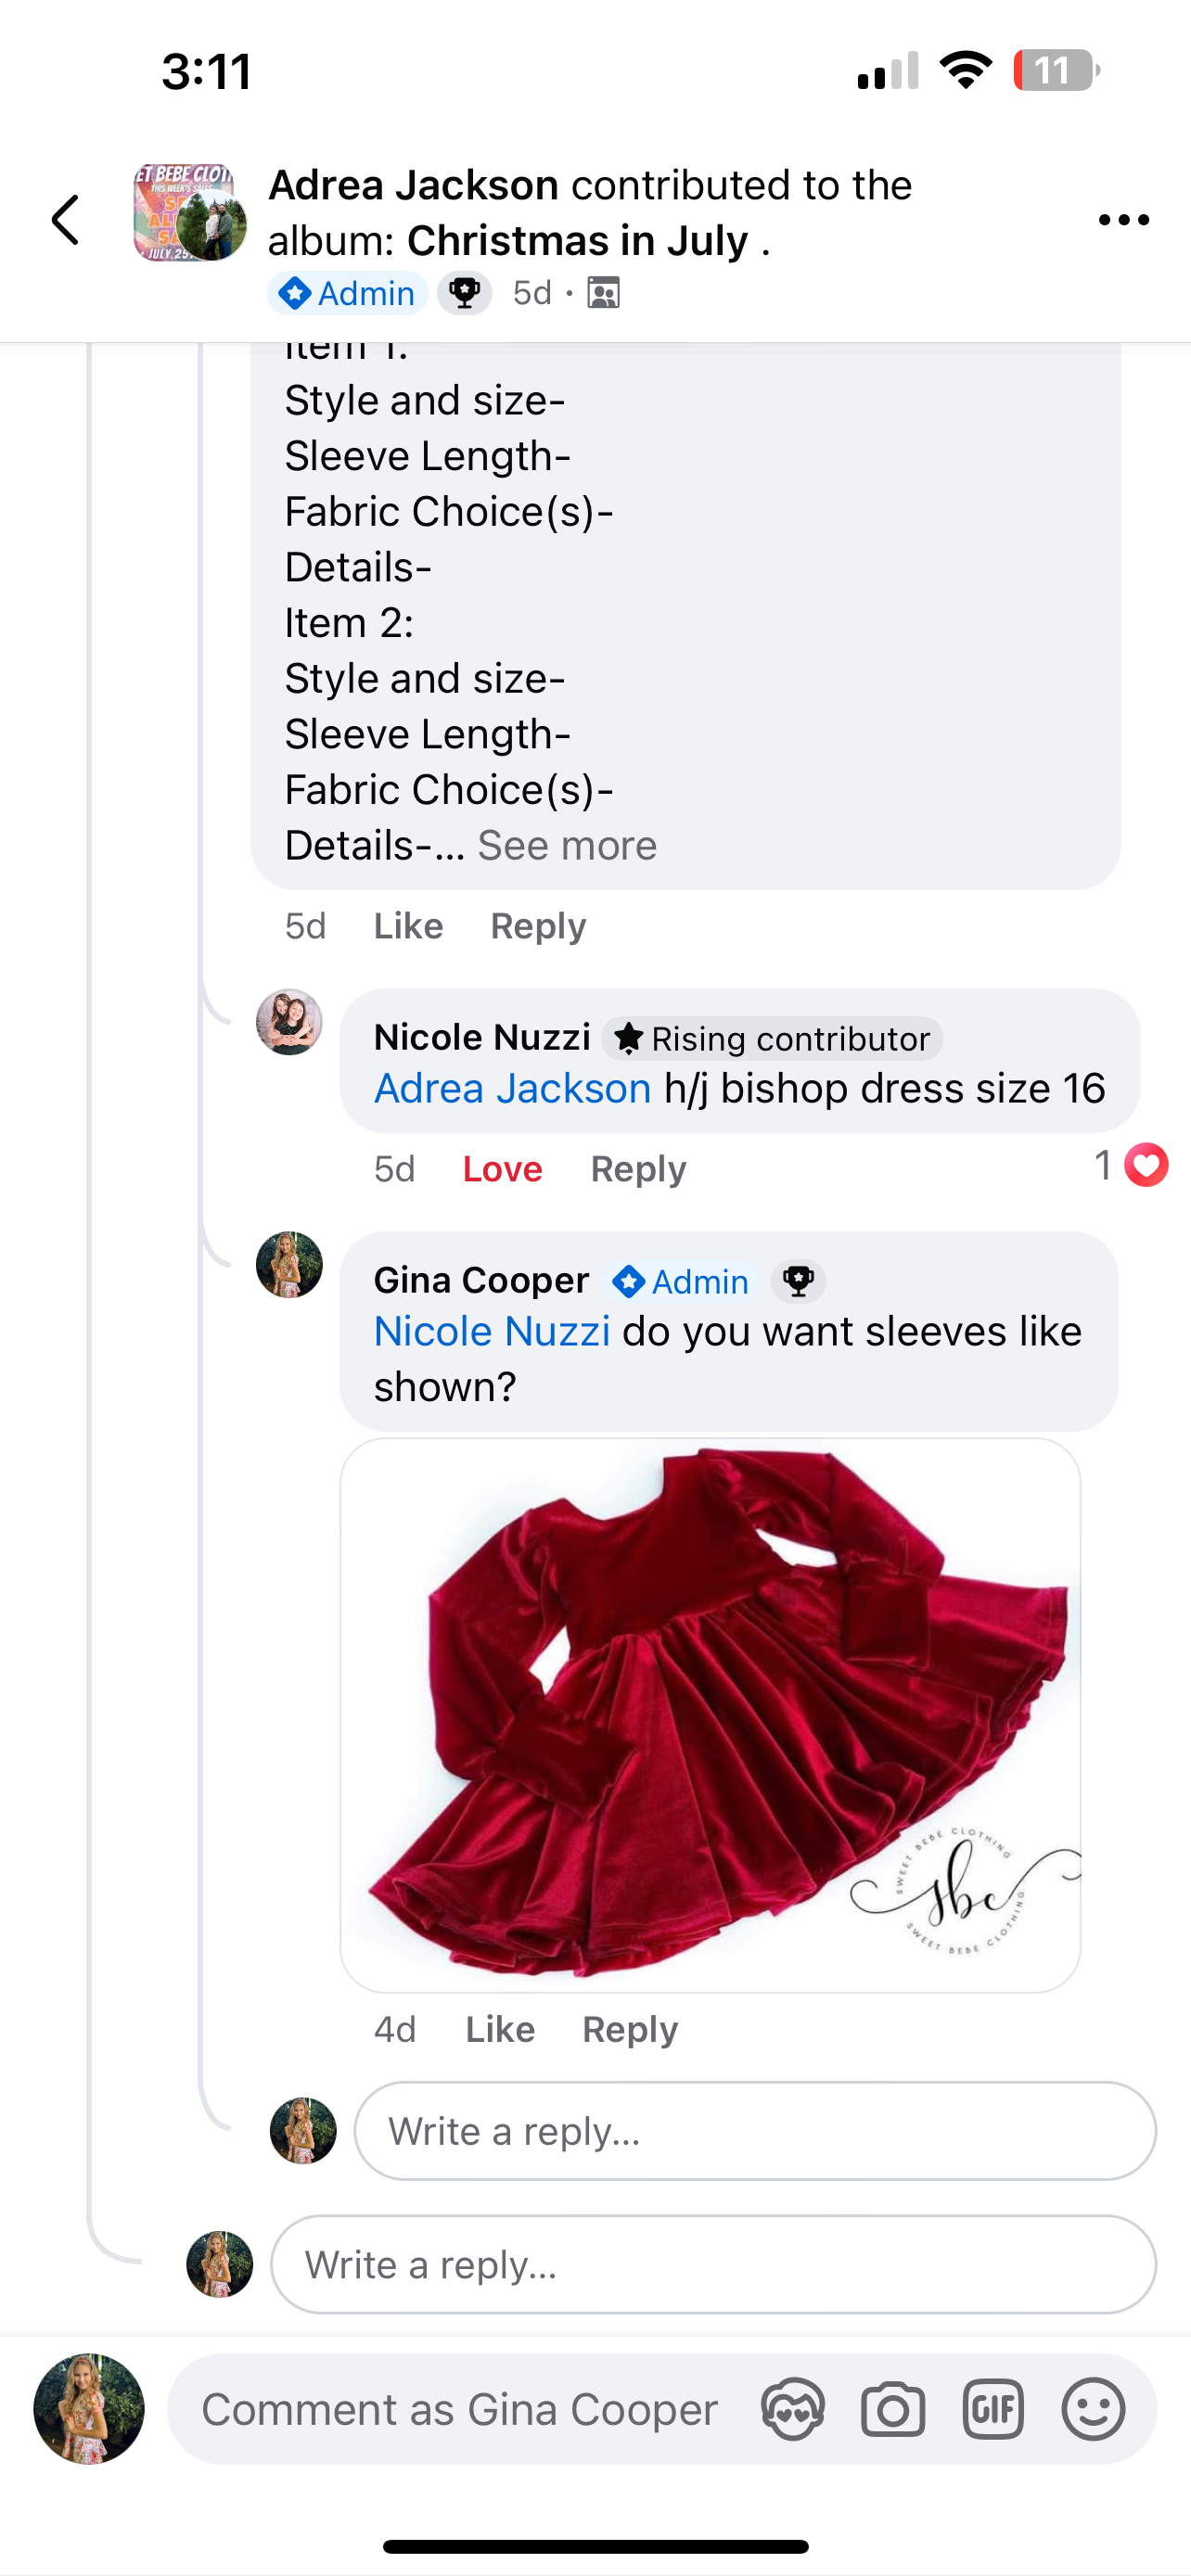Tap the avatar sticker icon
Screen dimensions: 1191x2576
pos(792,2410)
